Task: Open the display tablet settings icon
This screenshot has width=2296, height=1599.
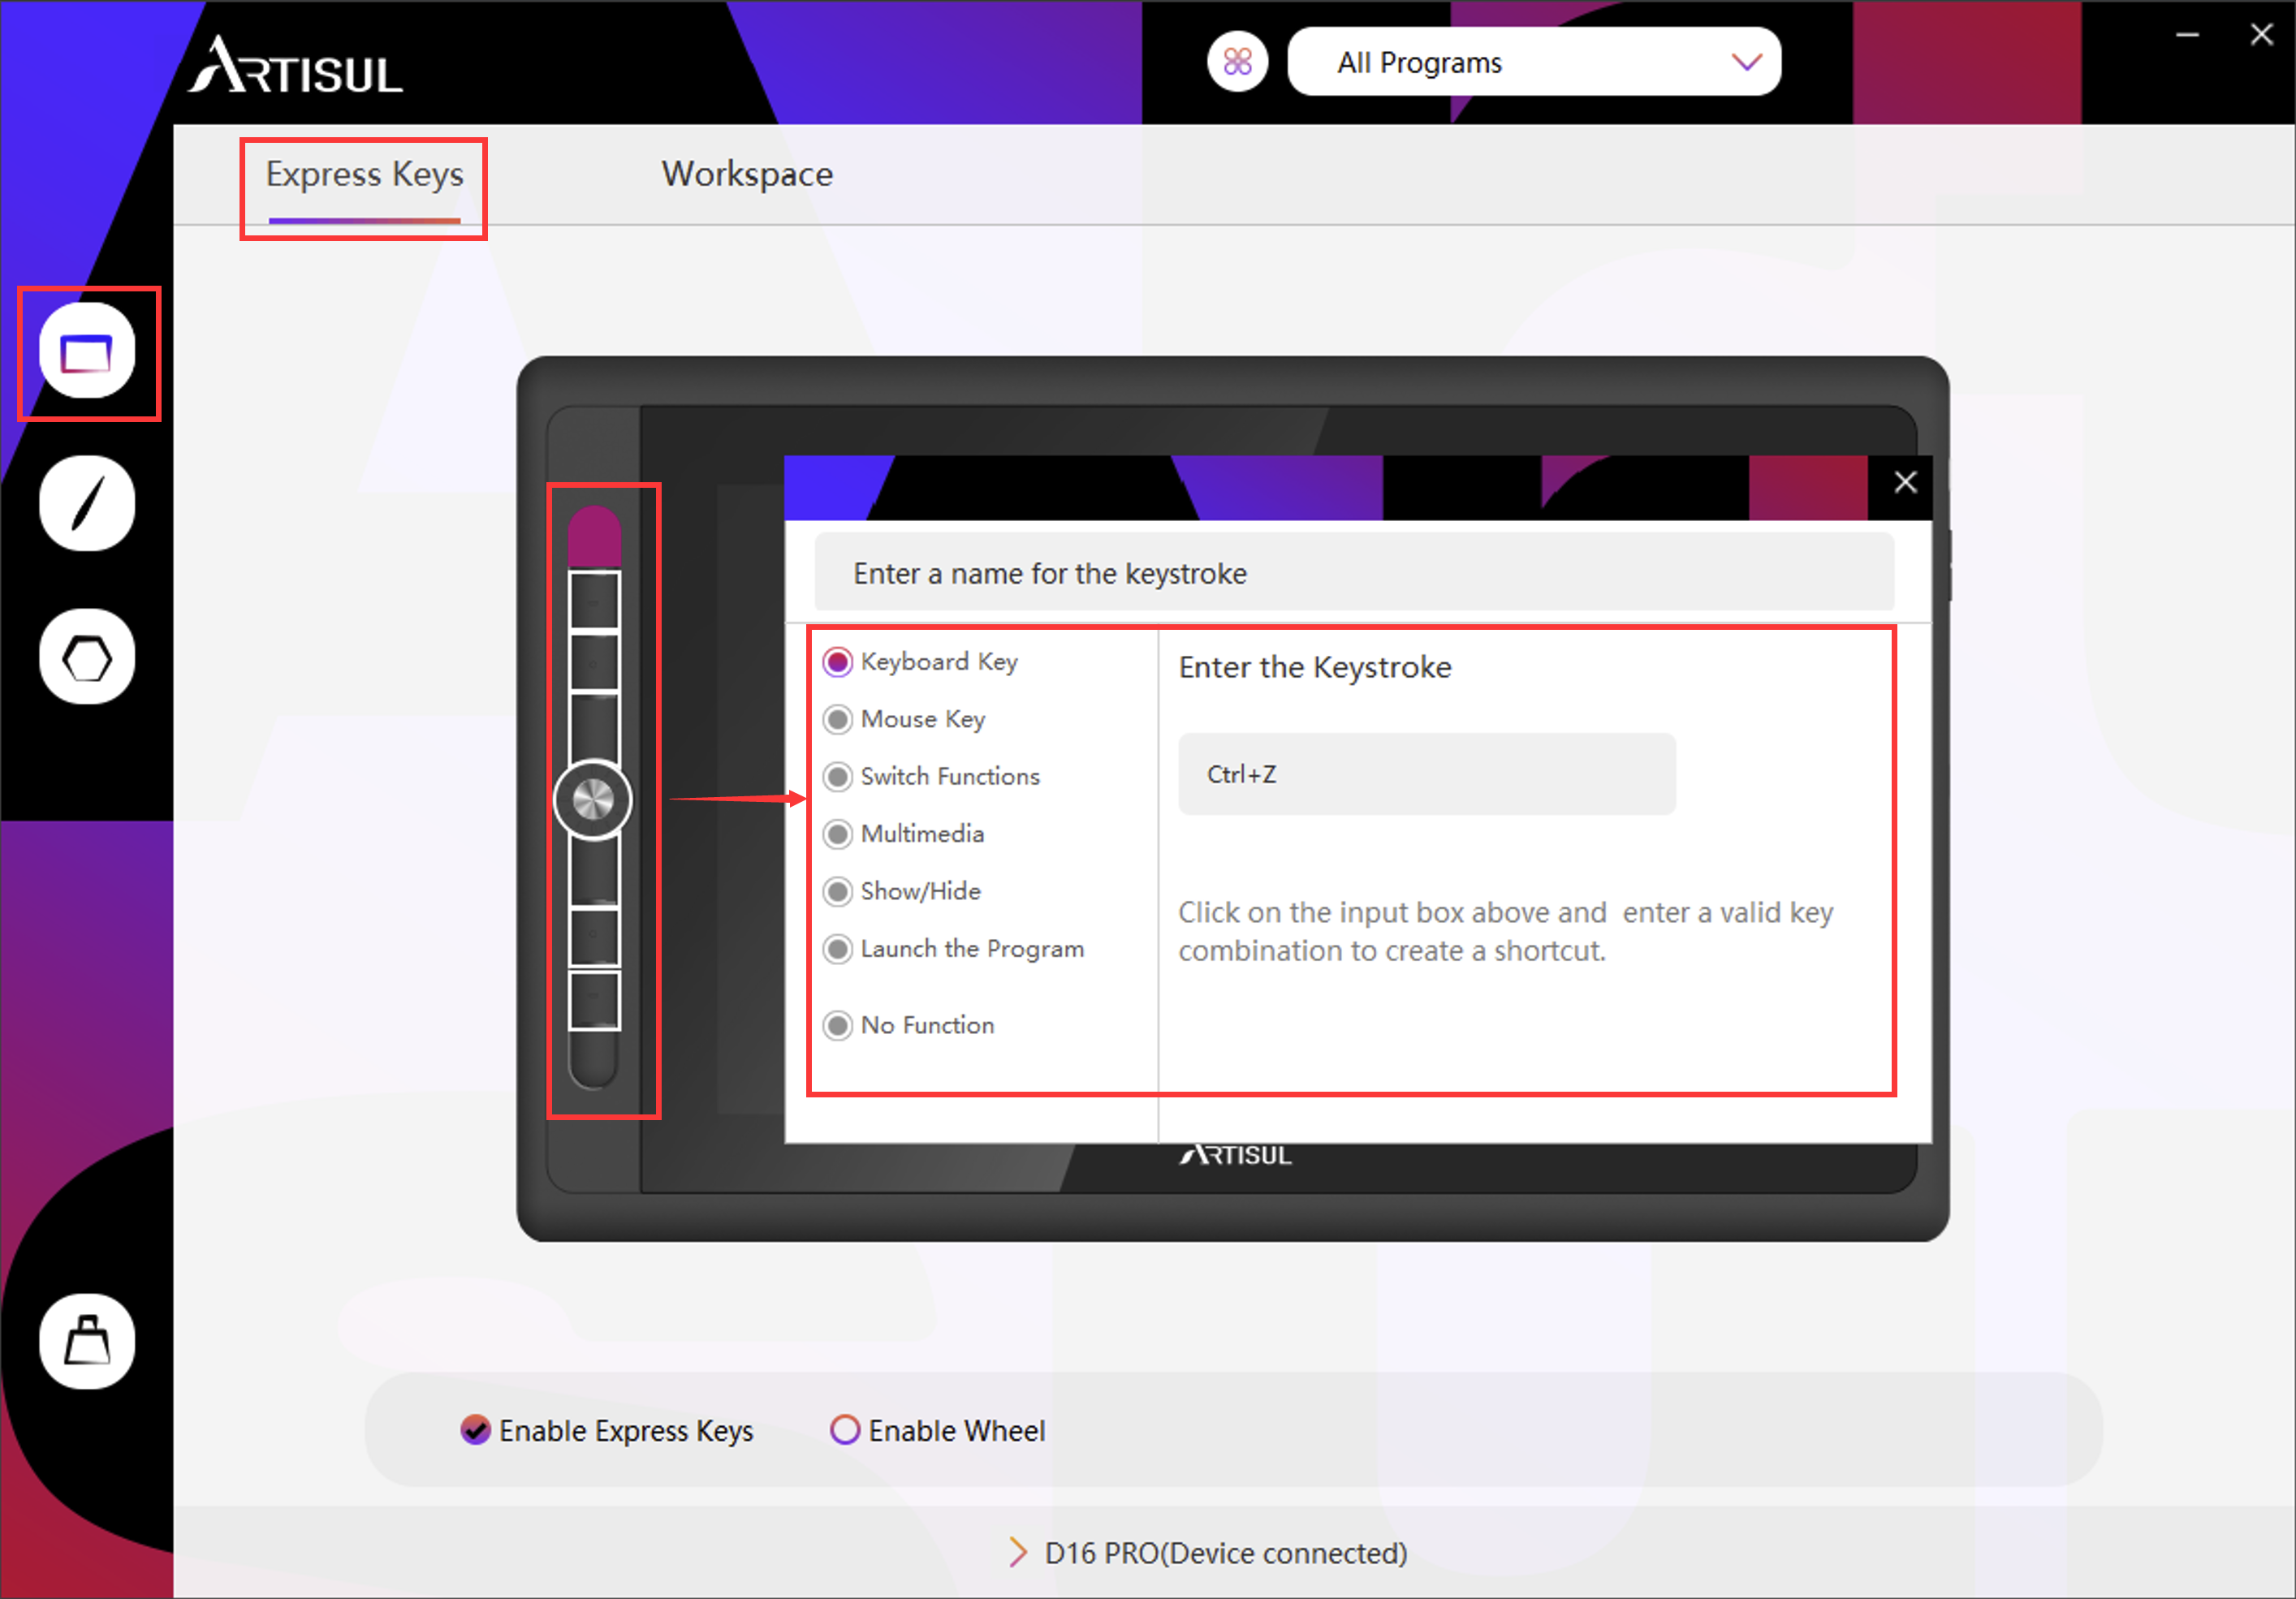Action: point(87,352)
